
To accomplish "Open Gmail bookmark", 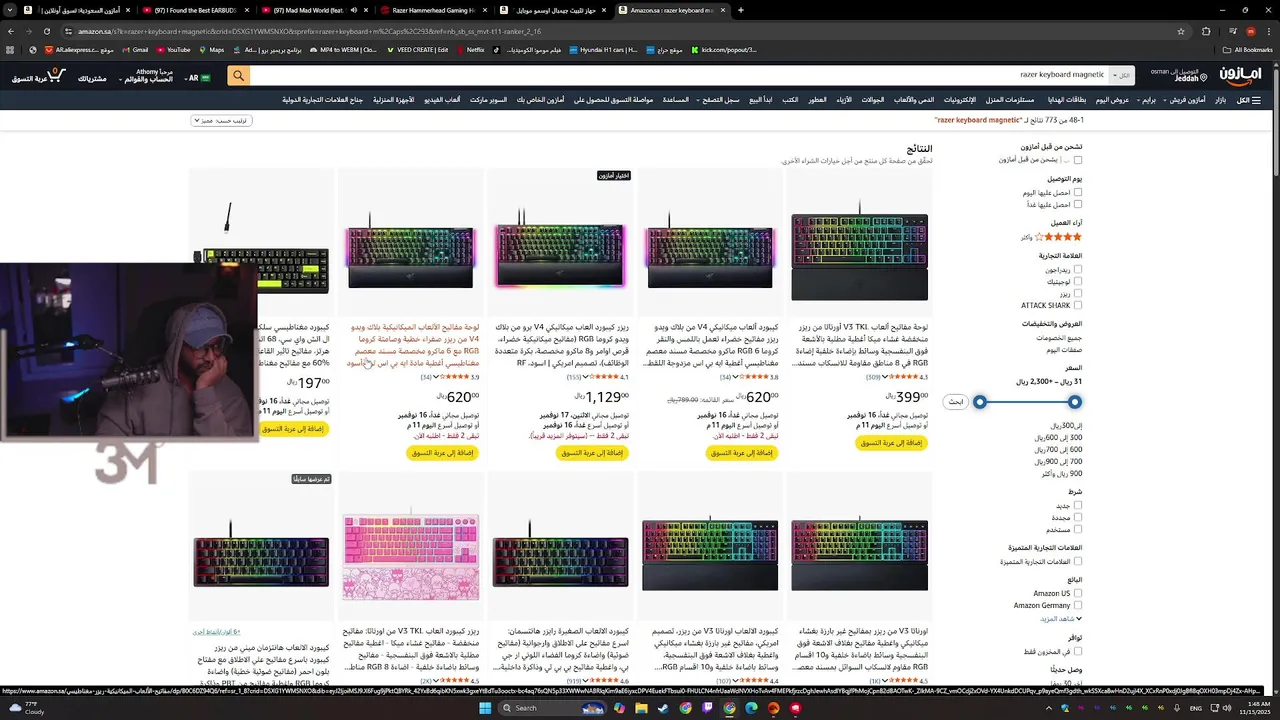I will (134, 49).
